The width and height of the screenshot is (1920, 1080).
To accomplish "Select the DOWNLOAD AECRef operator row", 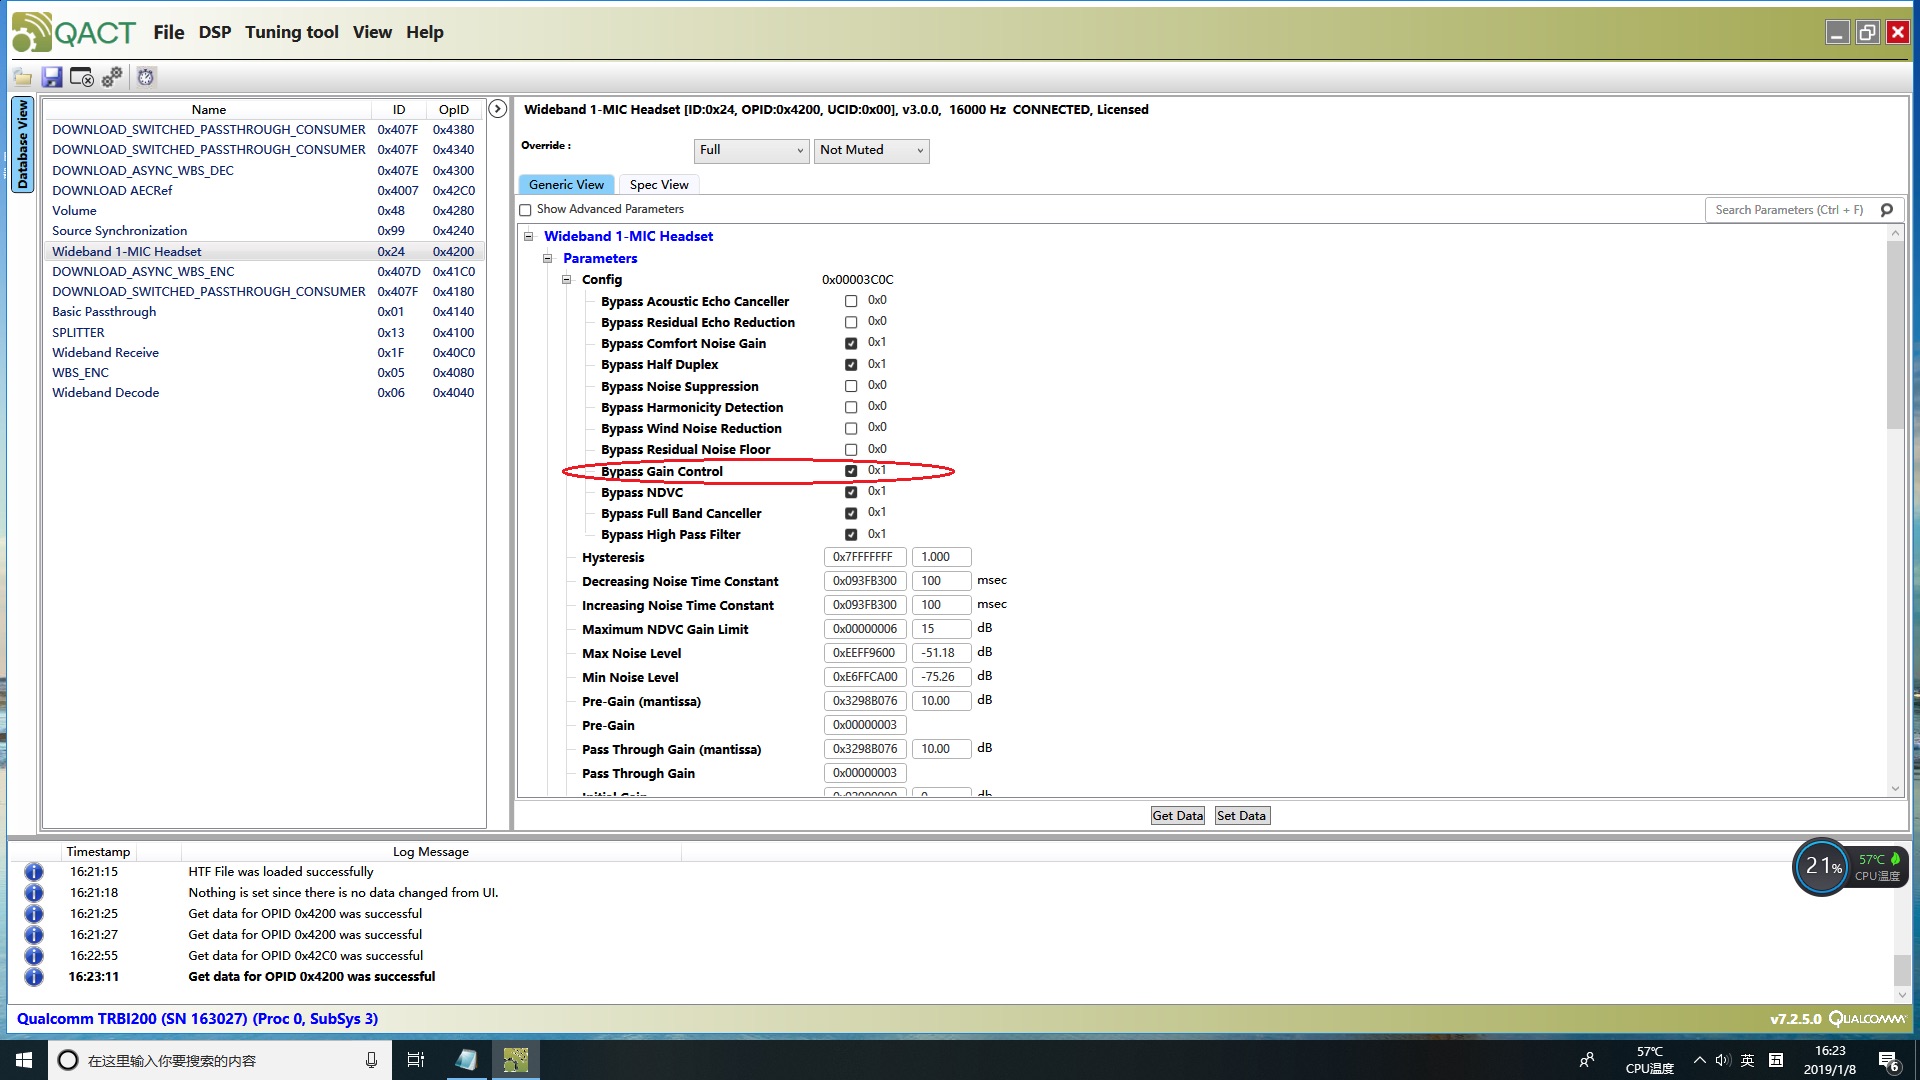I will tap(264, 191).
